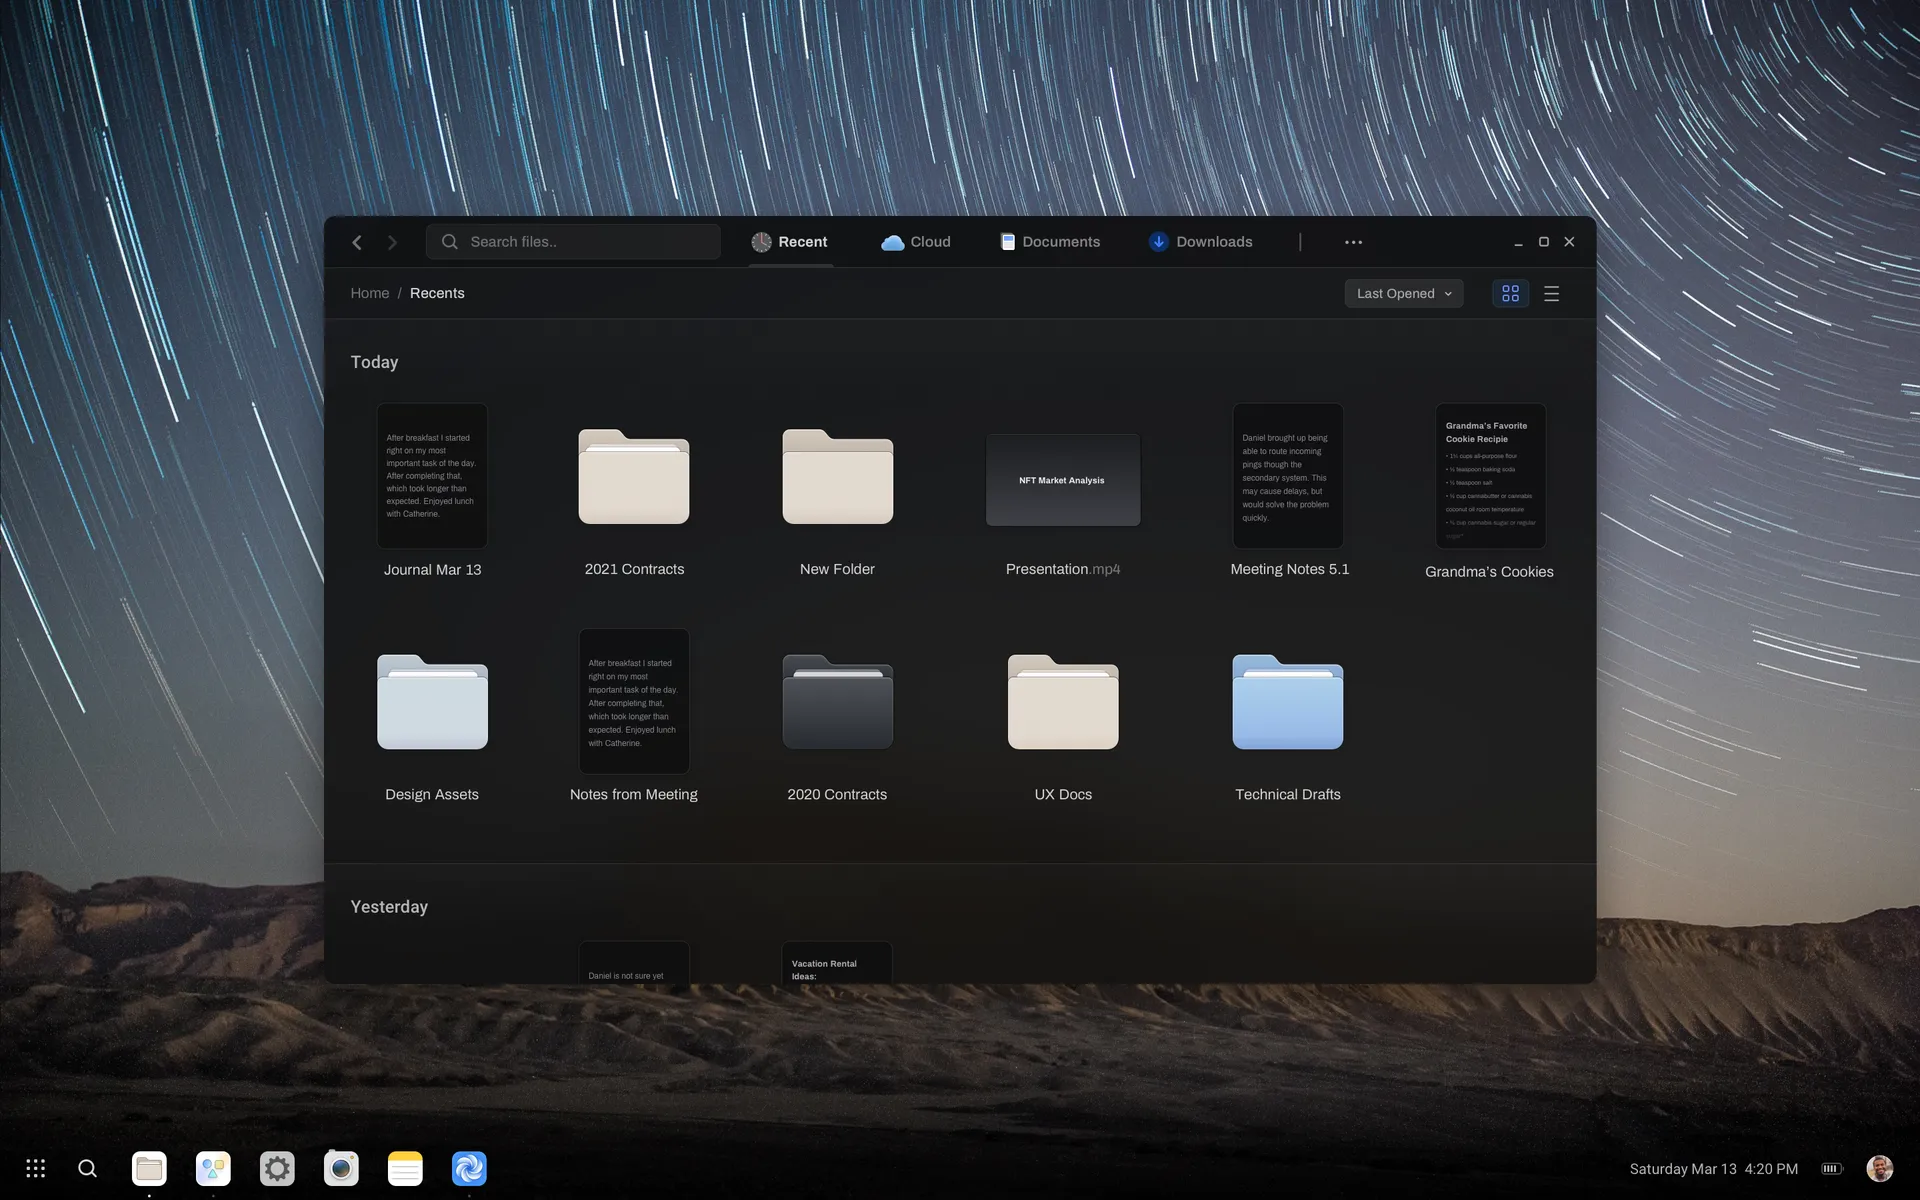Launch the yellow Notes app in dock
The height and width of the screenshot is (1200, 1920).
tap(405, 1168)
